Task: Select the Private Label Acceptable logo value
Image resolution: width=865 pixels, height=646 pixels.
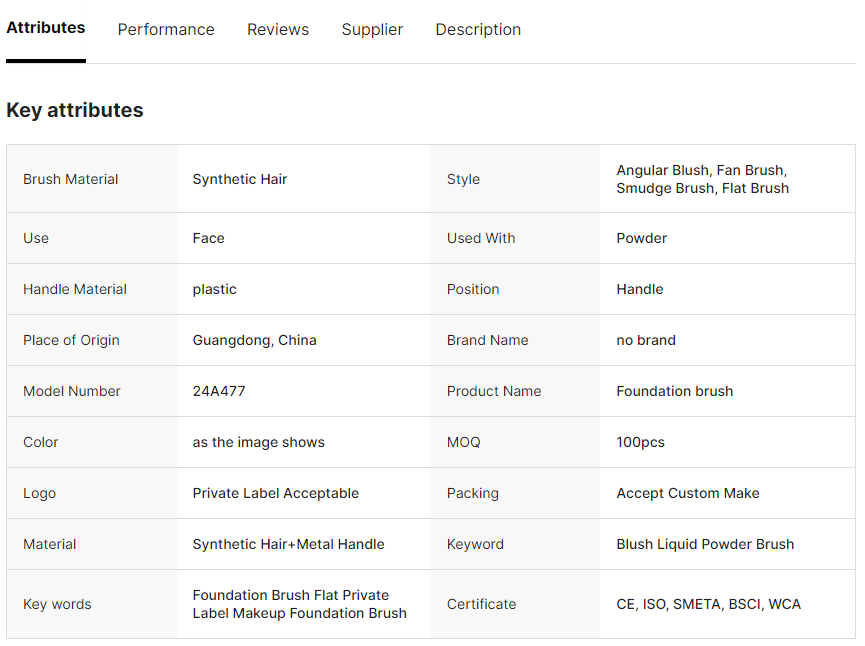Action: point(276,493)
